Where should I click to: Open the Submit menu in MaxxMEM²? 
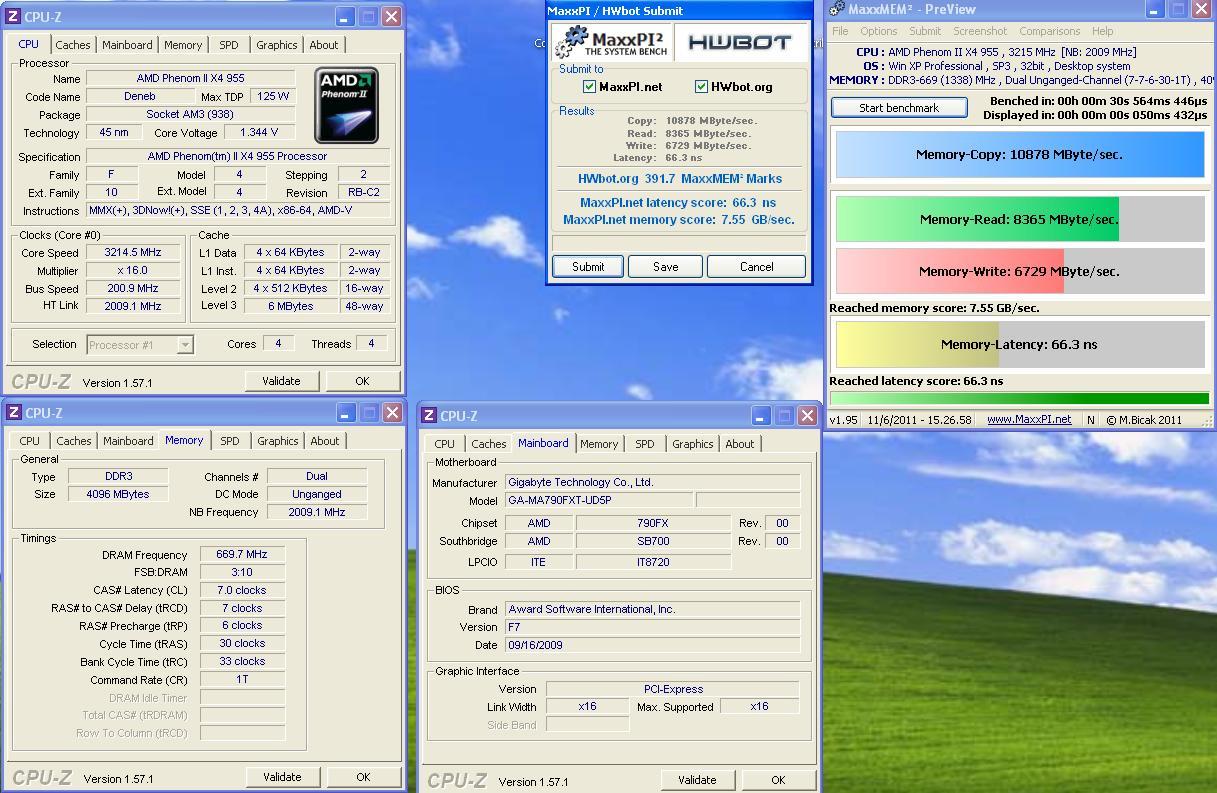(925, 31)
